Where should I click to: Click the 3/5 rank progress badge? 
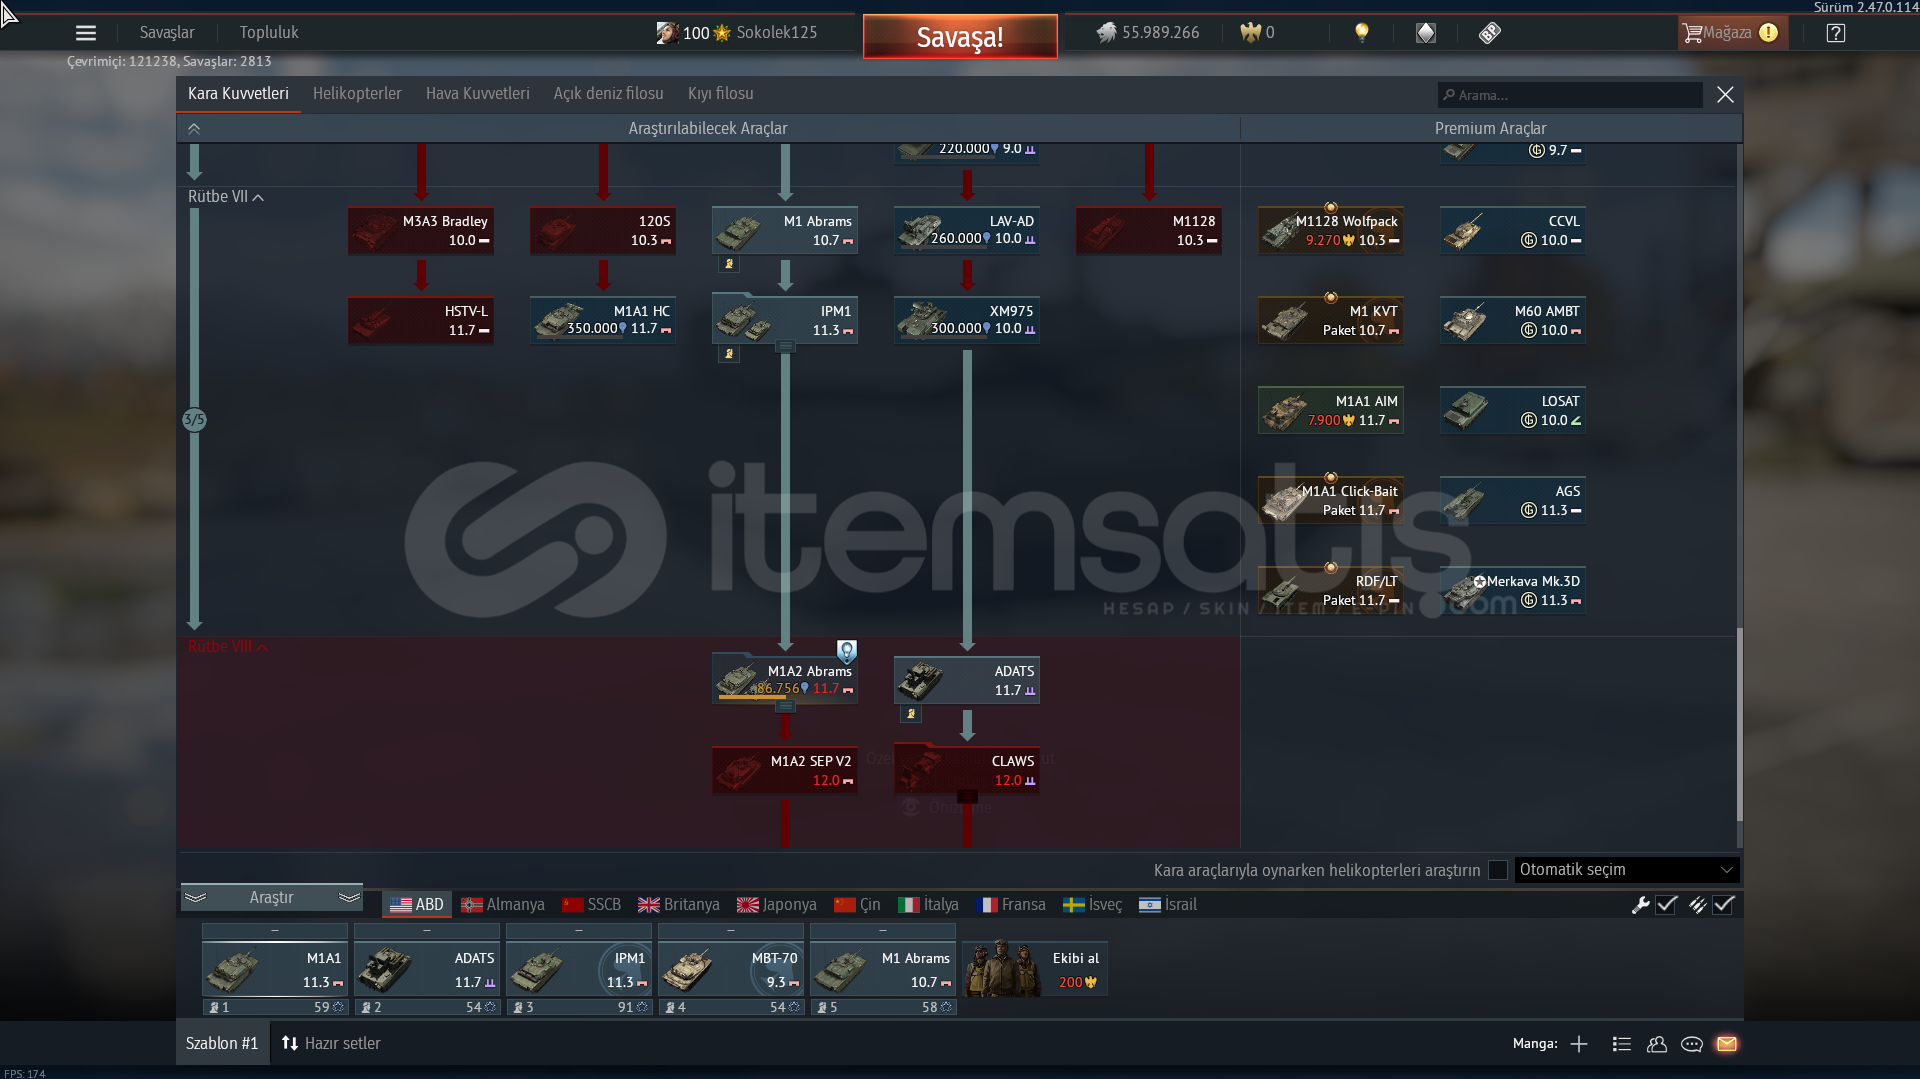pos(194,420)
